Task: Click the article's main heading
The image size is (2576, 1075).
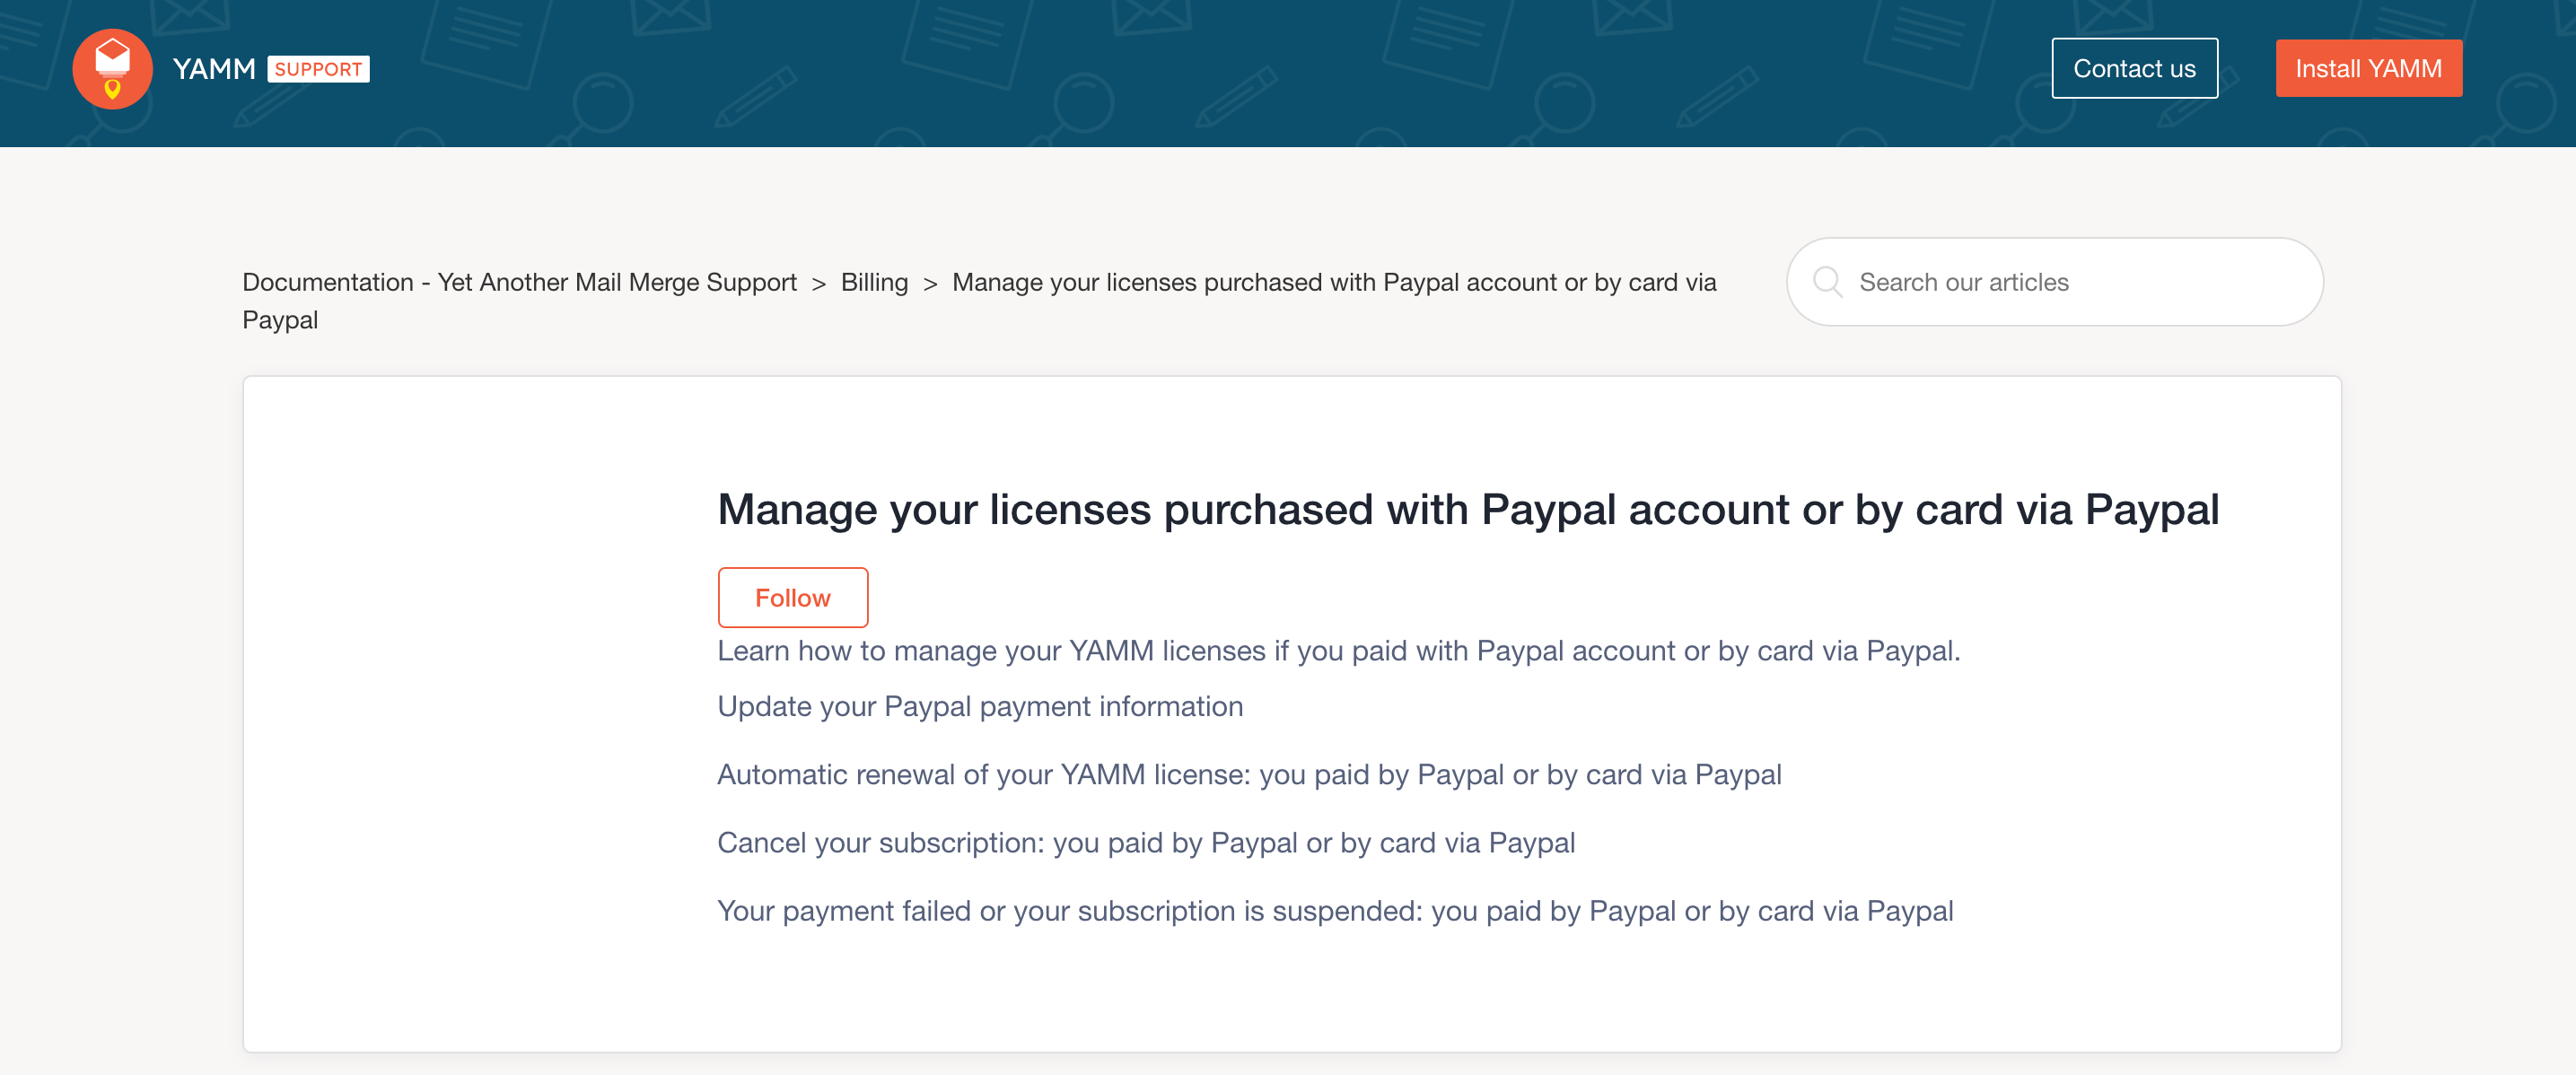Action: 1467,510
